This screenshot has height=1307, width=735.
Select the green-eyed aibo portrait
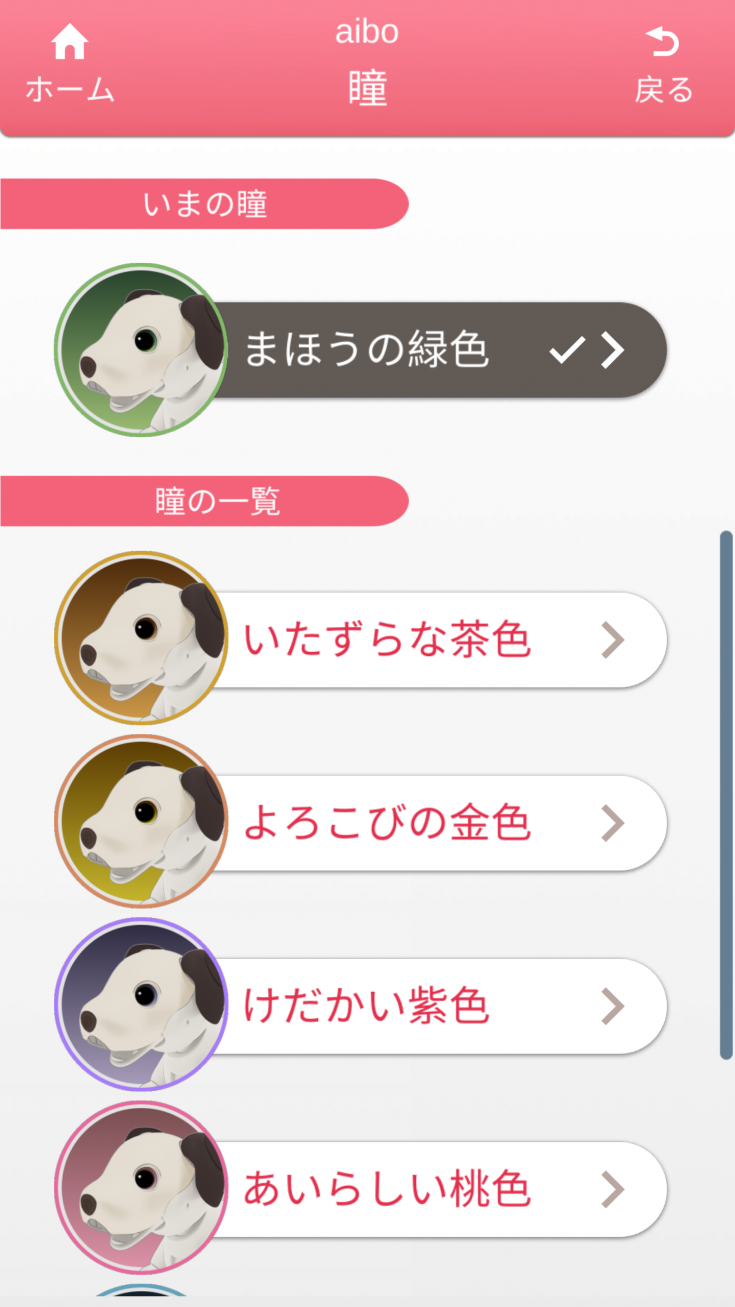pos(141,350)
